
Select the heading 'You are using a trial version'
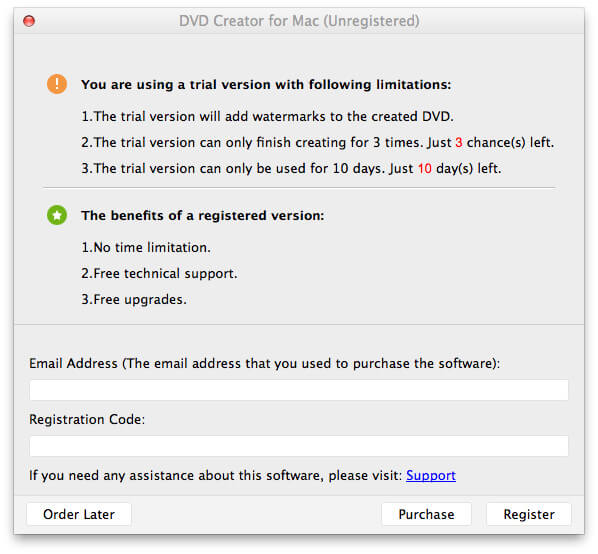pyautogui.click(x=266, y=84)
